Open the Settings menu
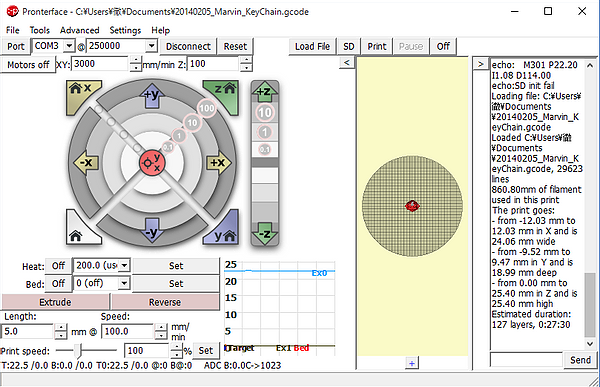Image resolution: width=600 pixels, height=387 pixels. point(125,30)
